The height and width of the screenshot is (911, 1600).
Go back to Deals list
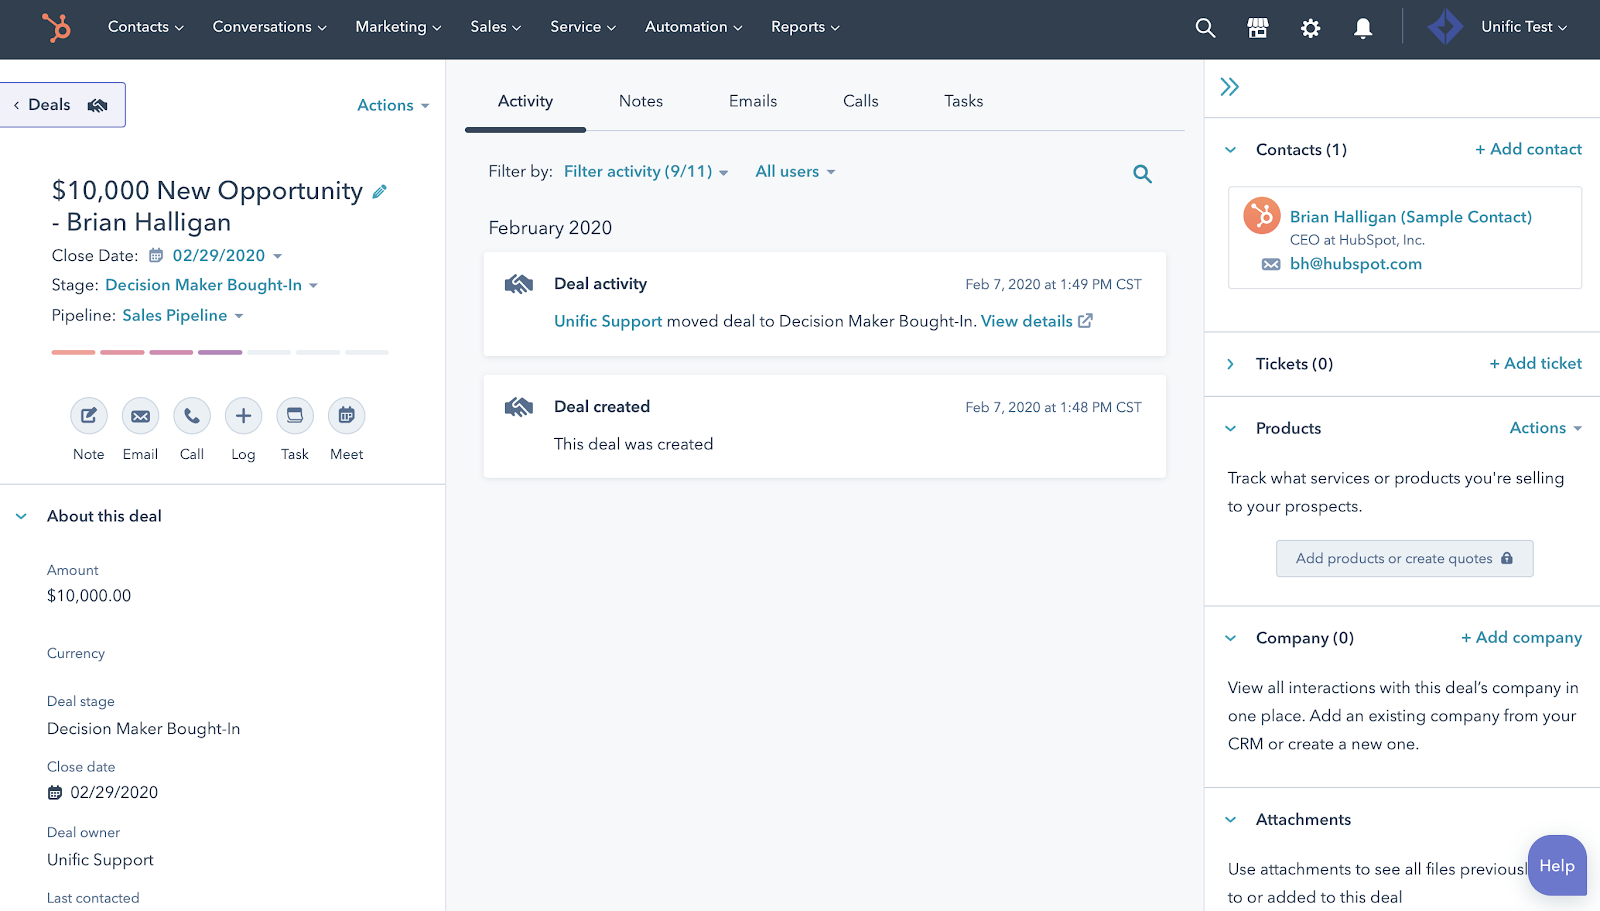coord(62,105)
